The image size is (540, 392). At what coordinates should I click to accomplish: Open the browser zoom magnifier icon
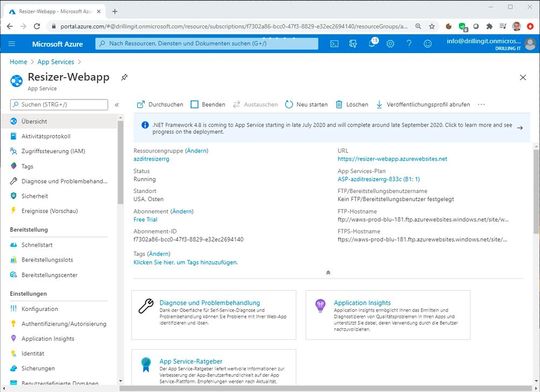(x=418, y=26)
